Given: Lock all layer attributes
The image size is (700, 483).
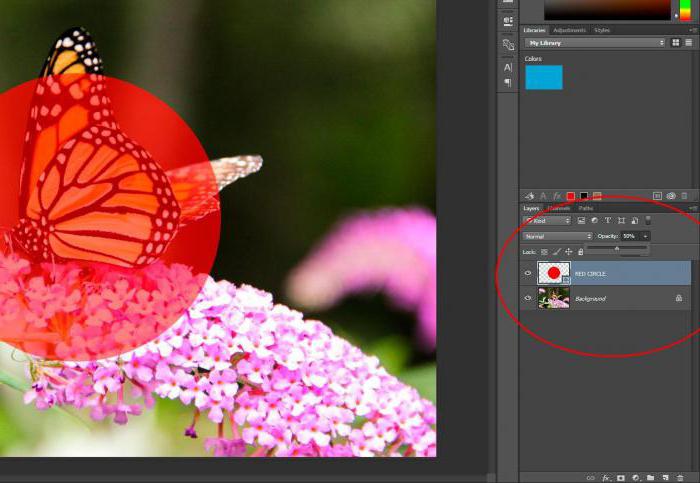Looking at the screenshot, I should [x=580, y=252].
